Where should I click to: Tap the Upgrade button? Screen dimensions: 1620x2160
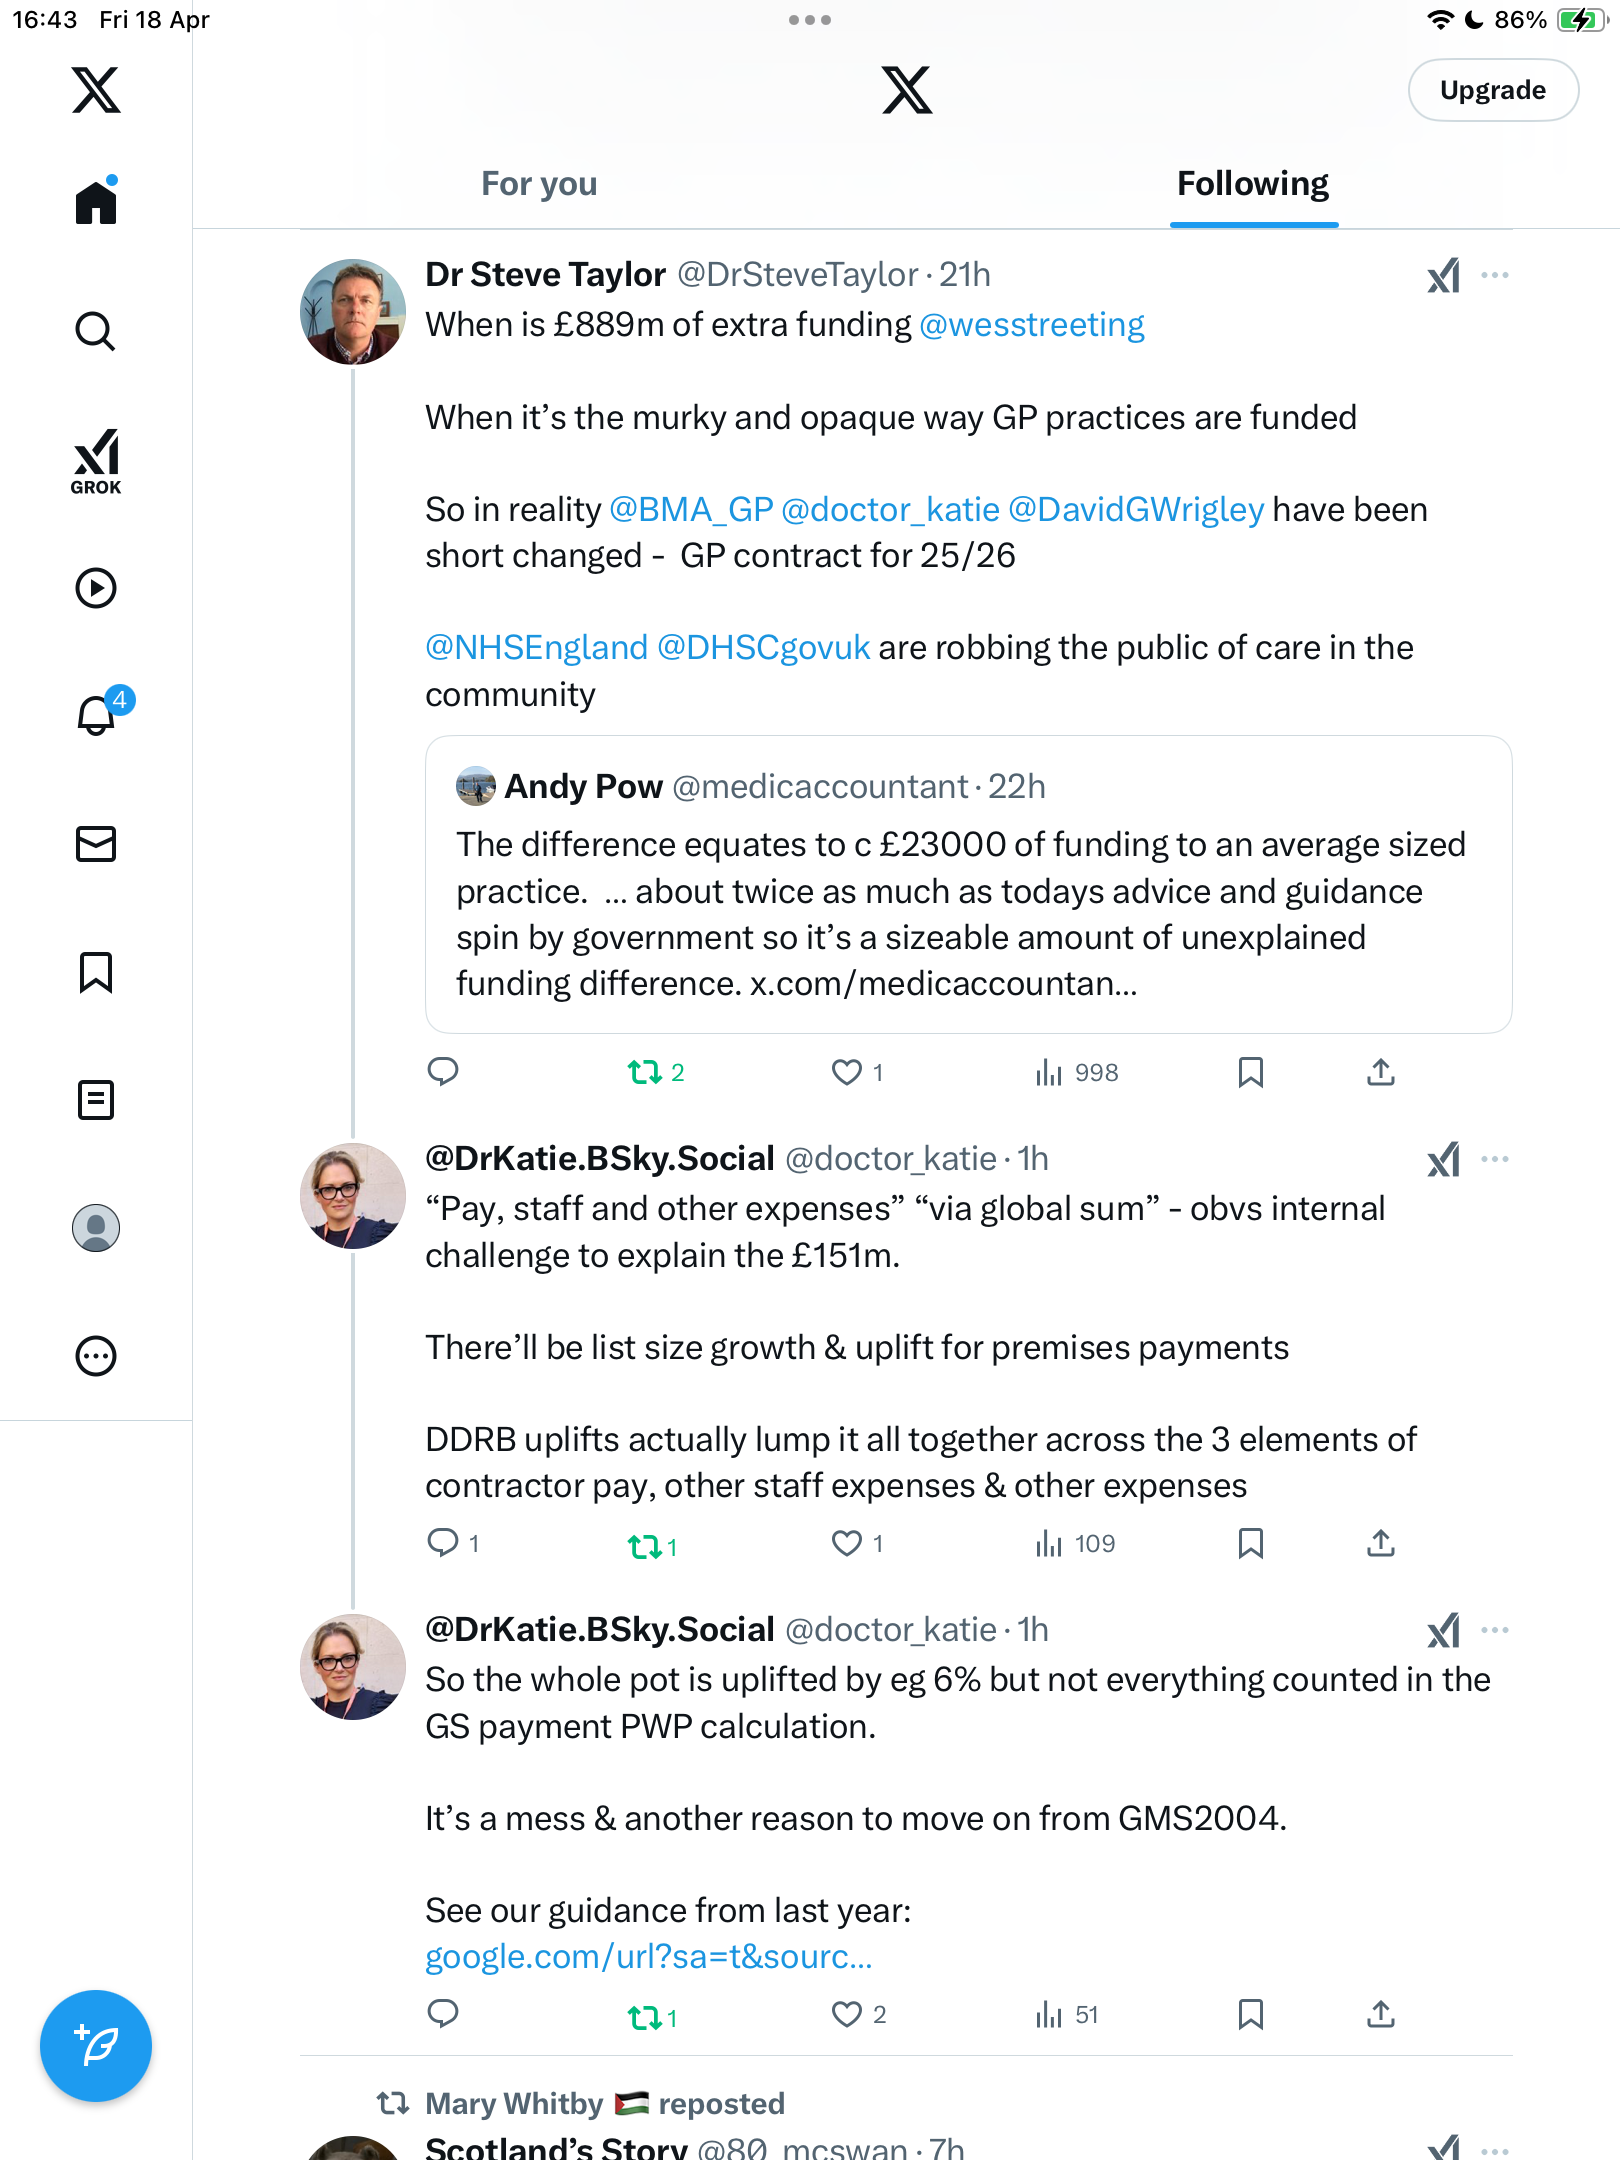1493,90
